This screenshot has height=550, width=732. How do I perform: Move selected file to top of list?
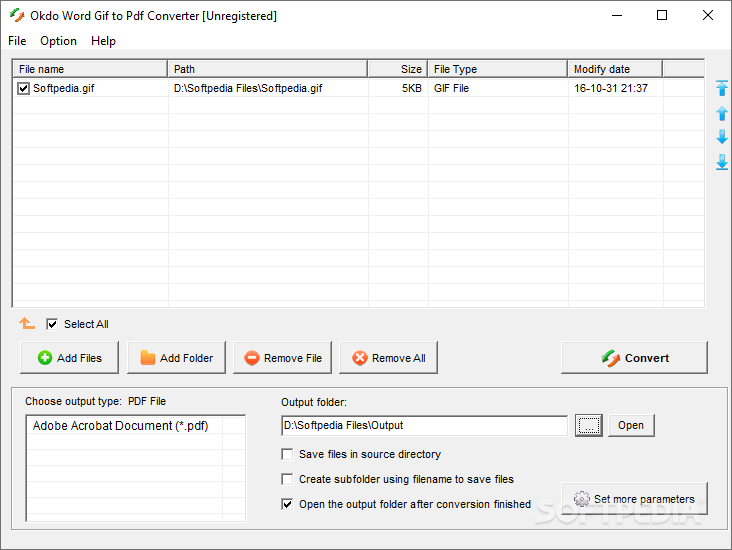tap(722, 88)
